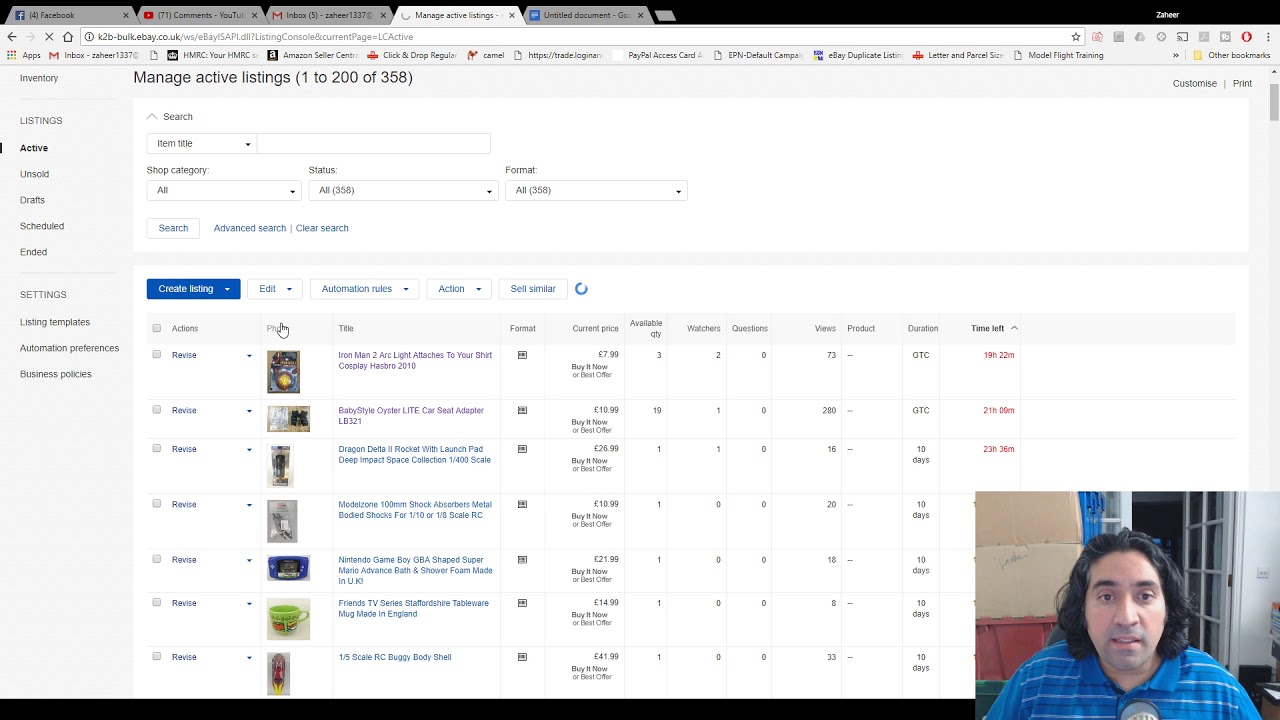Bookmark this page with the star icon

[x=1076, y=37]
